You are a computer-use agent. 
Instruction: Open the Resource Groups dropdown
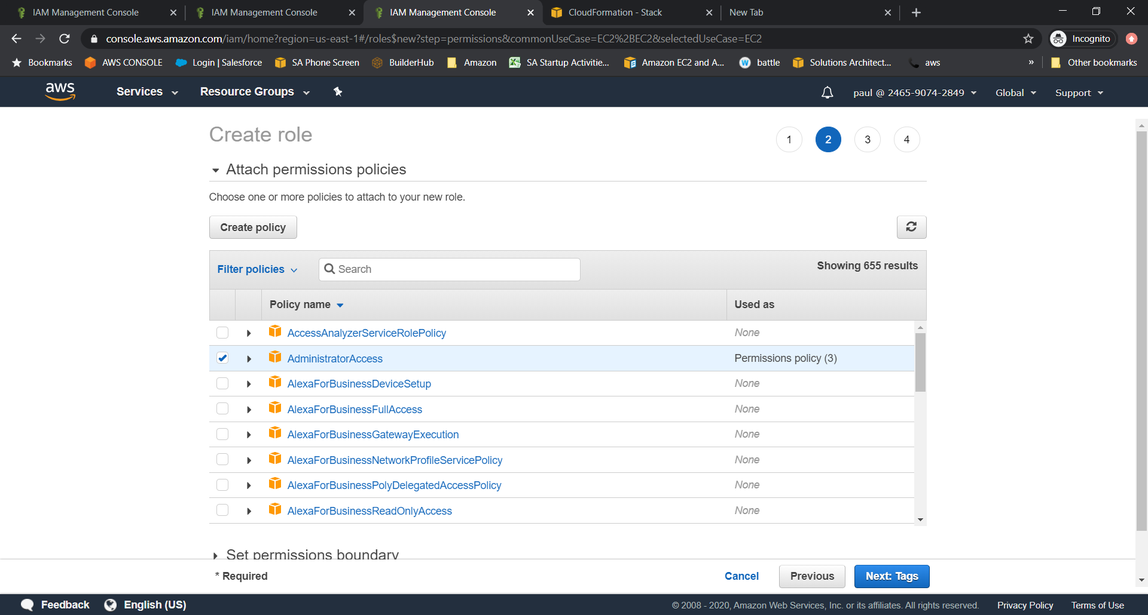[x=255, y=92]
